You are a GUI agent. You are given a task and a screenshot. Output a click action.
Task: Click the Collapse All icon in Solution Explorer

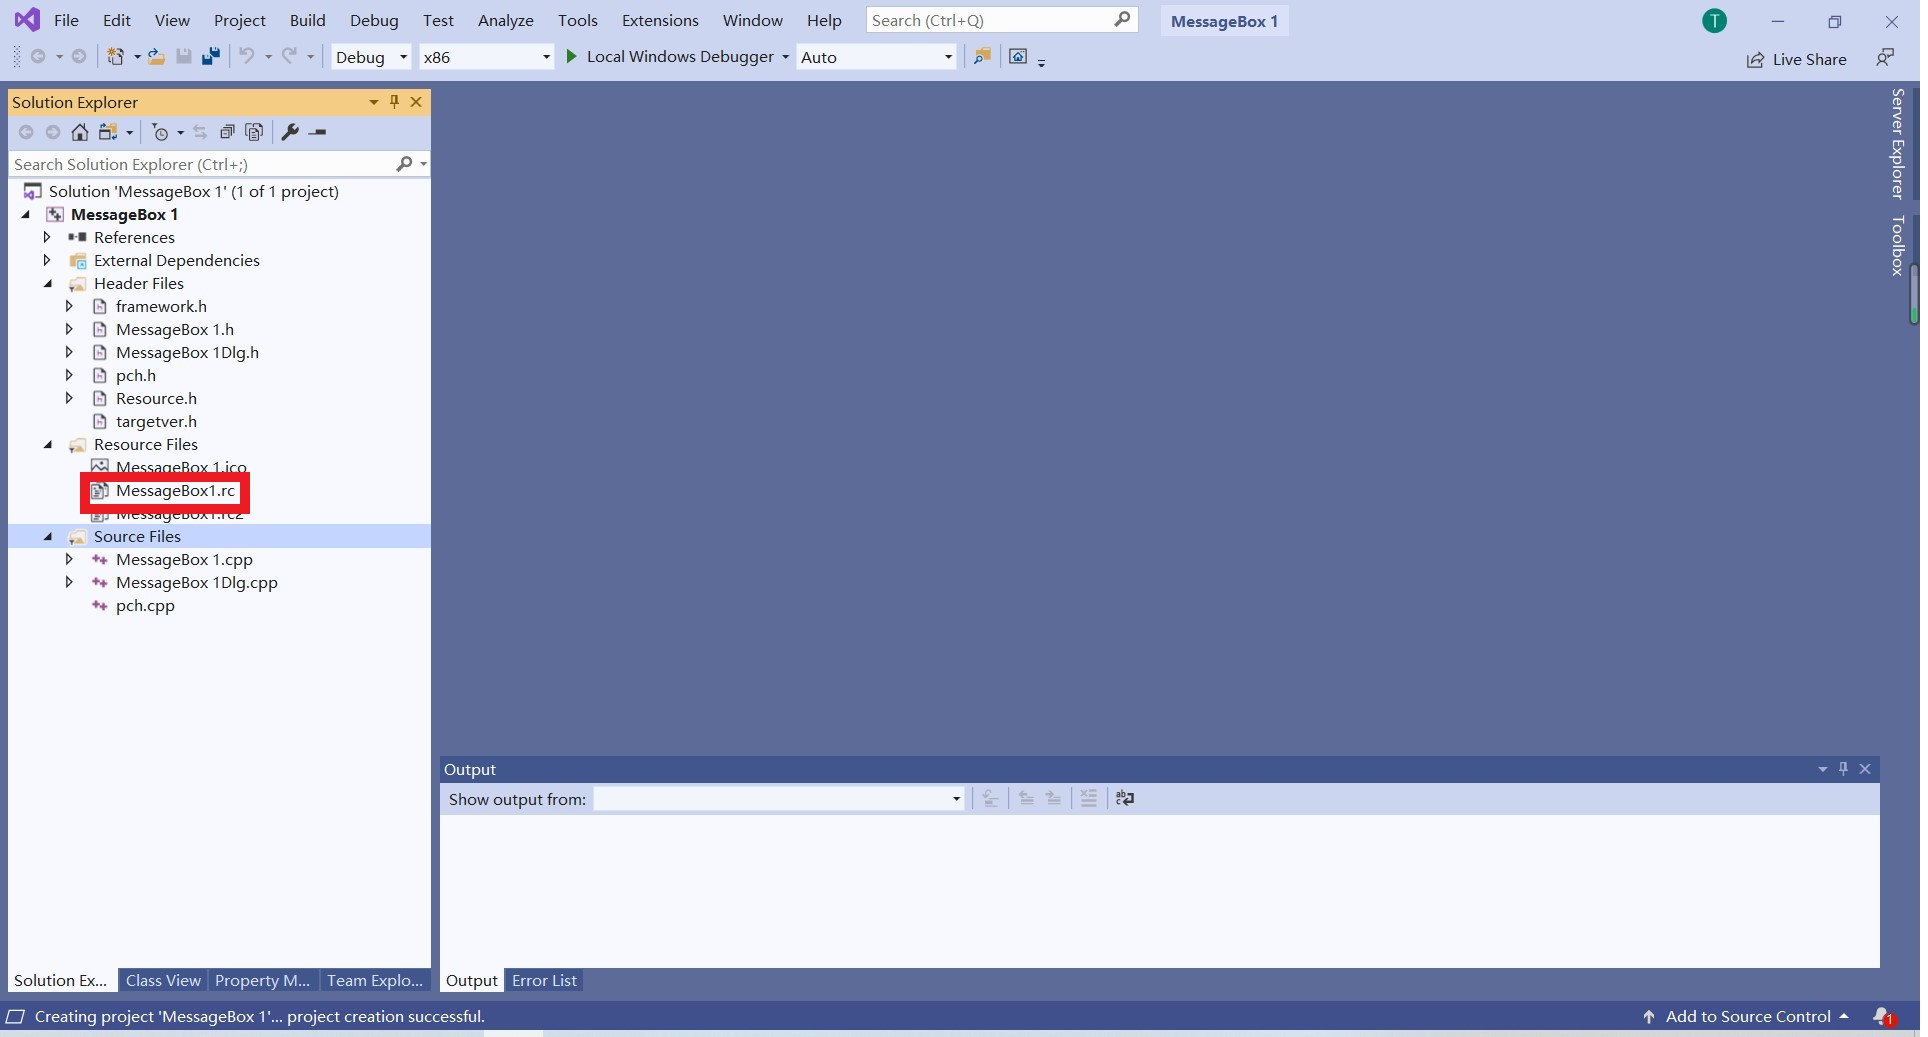(x=228, y=132)
